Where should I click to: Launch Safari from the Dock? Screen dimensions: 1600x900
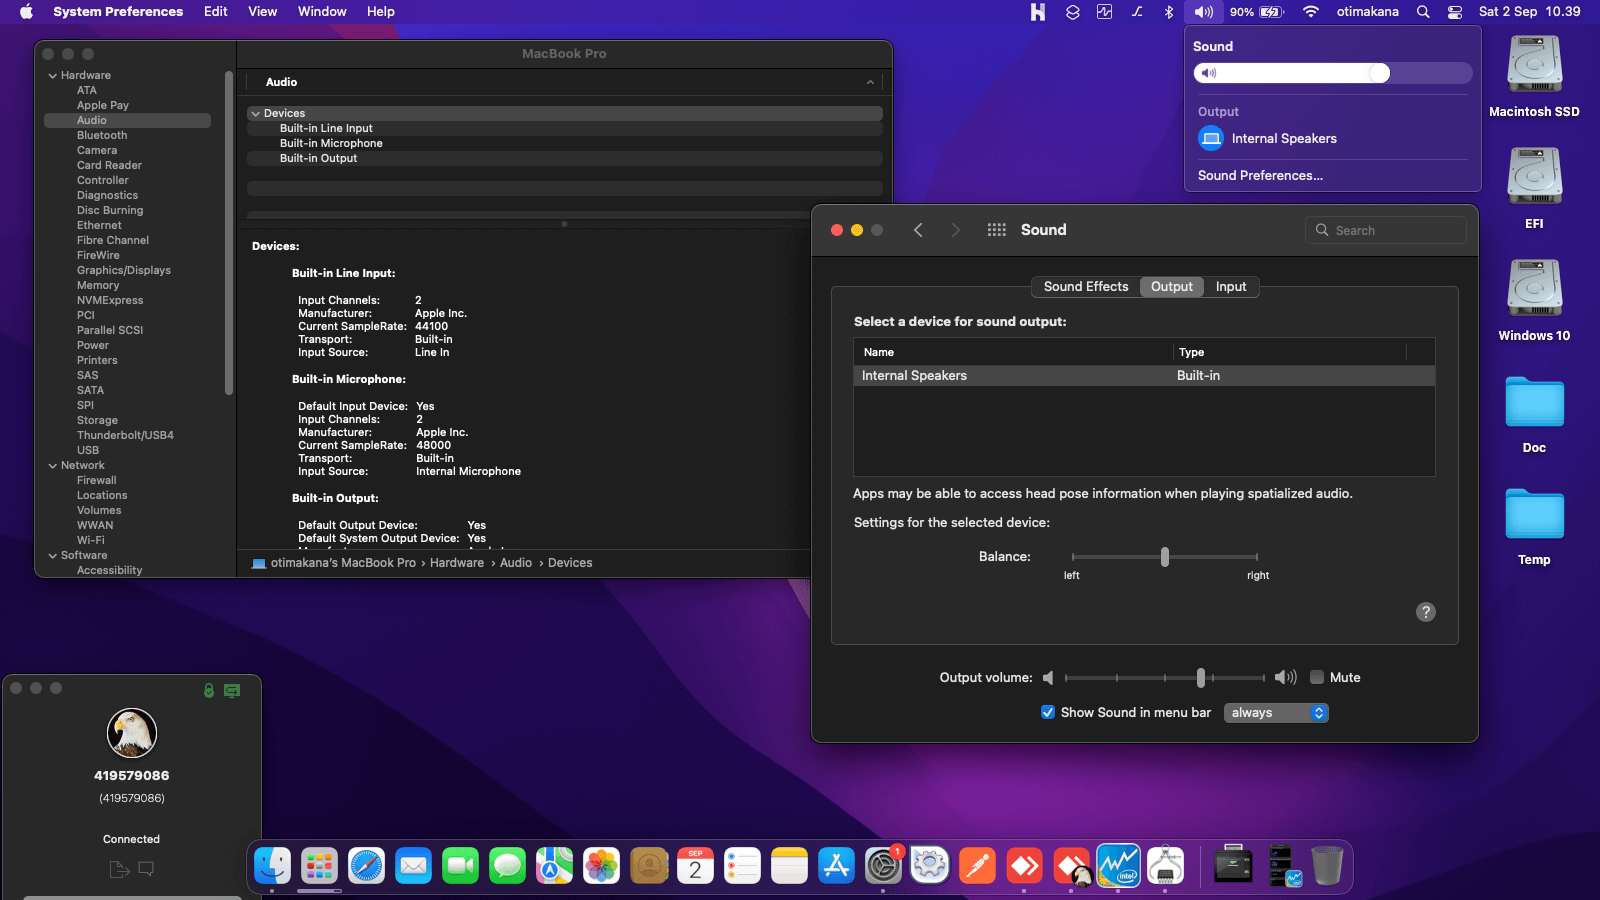[366, 866]
